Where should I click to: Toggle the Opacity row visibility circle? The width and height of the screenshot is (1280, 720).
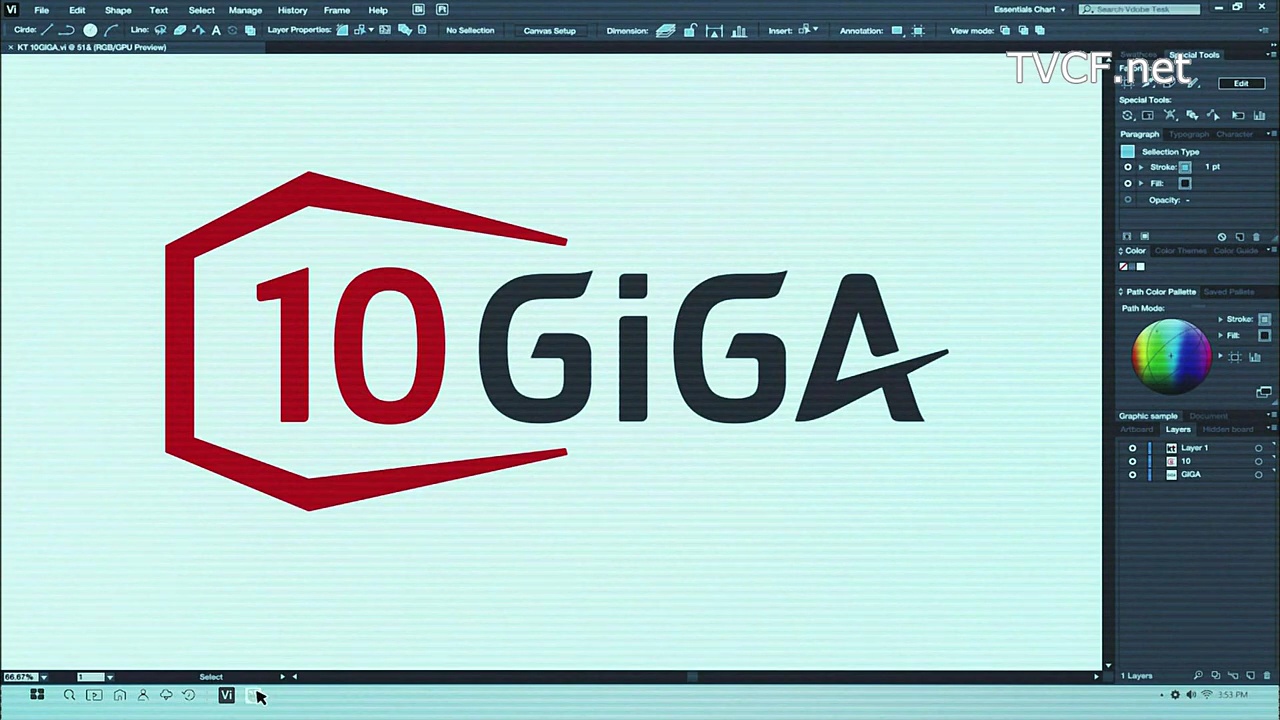(x=1128, y=200)
